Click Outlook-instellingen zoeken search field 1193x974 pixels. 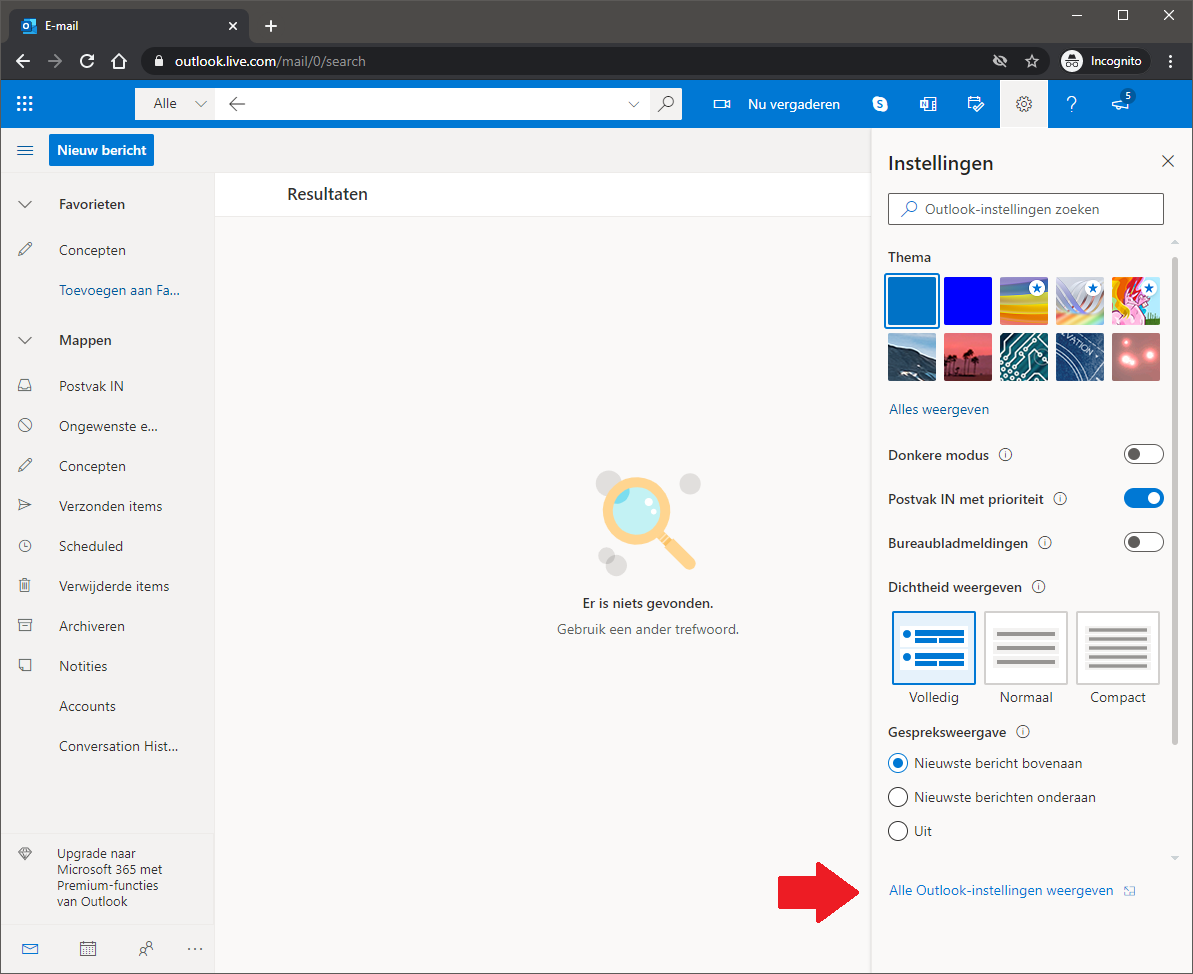(x=1026, y=209)
